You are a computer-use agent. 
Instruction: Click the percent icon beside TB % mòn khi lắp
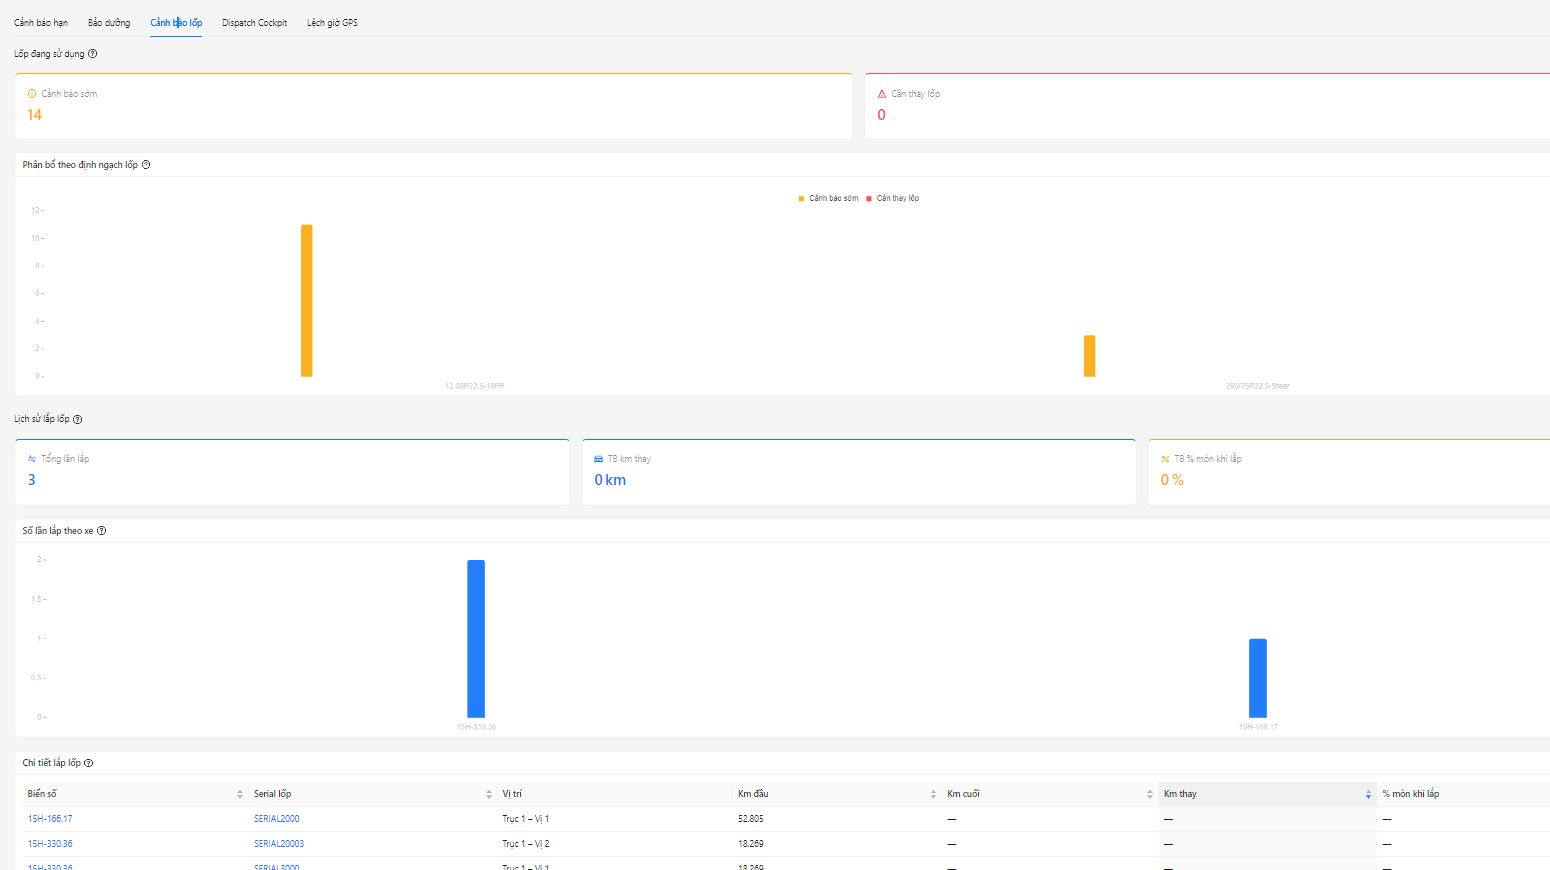click(x=1165, y=459)
